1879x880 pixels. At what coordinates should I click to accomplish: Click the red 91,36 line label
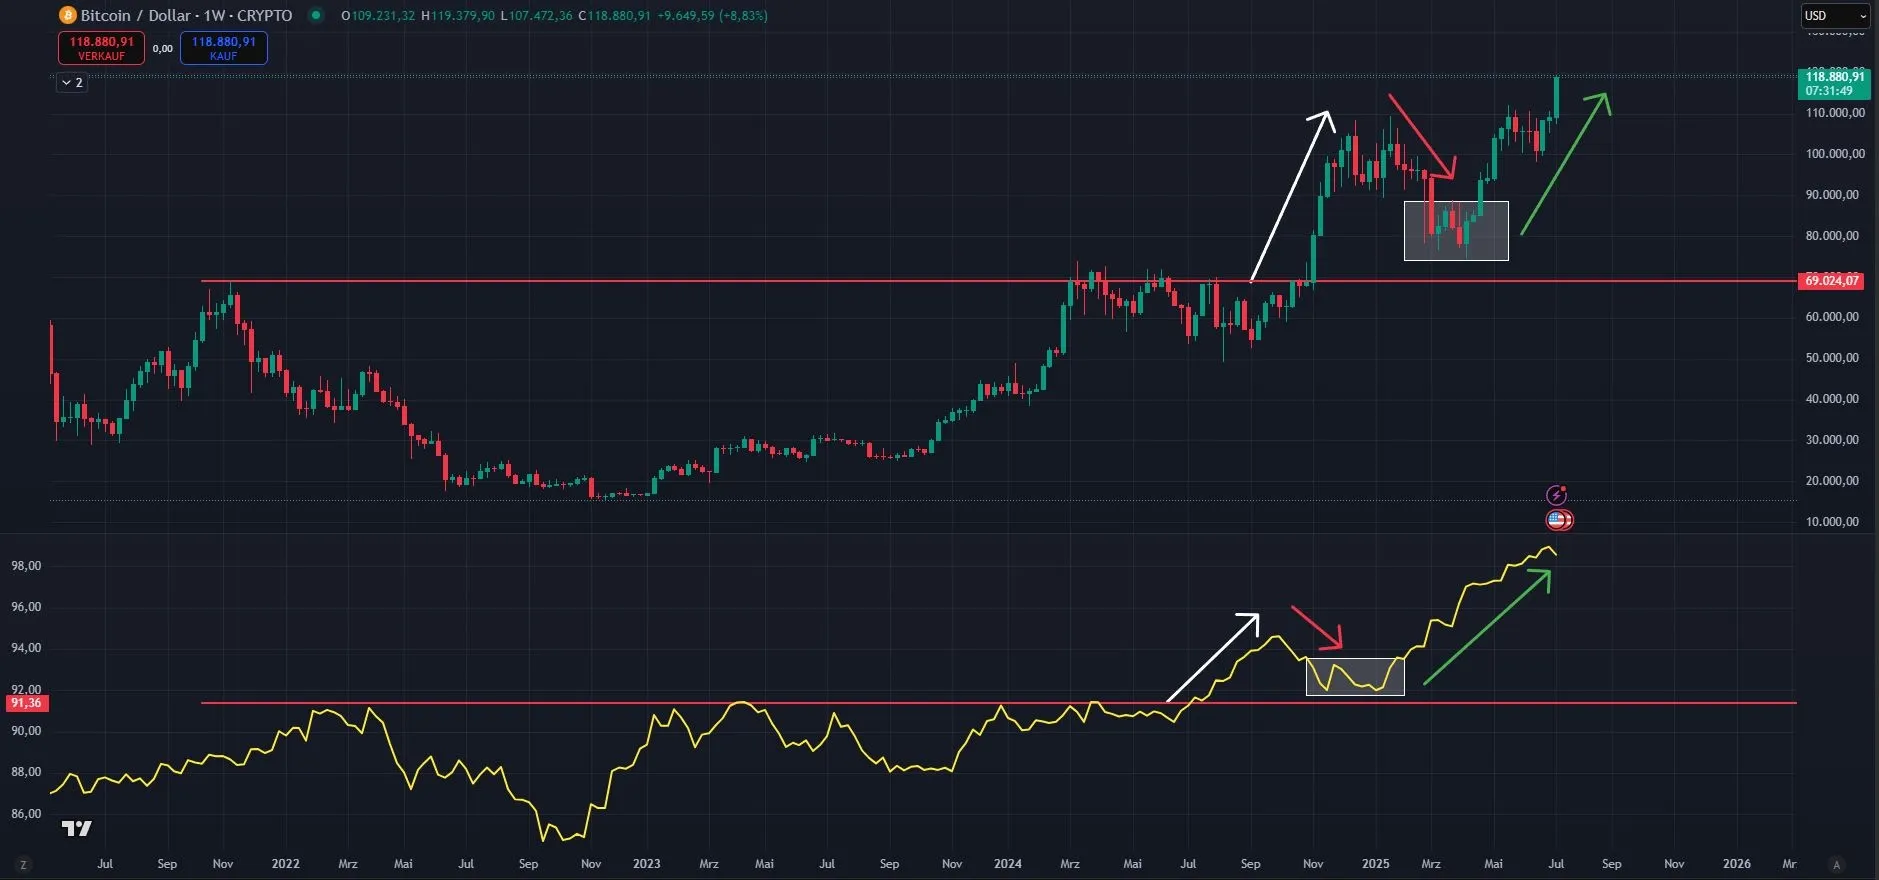point(26,703)
